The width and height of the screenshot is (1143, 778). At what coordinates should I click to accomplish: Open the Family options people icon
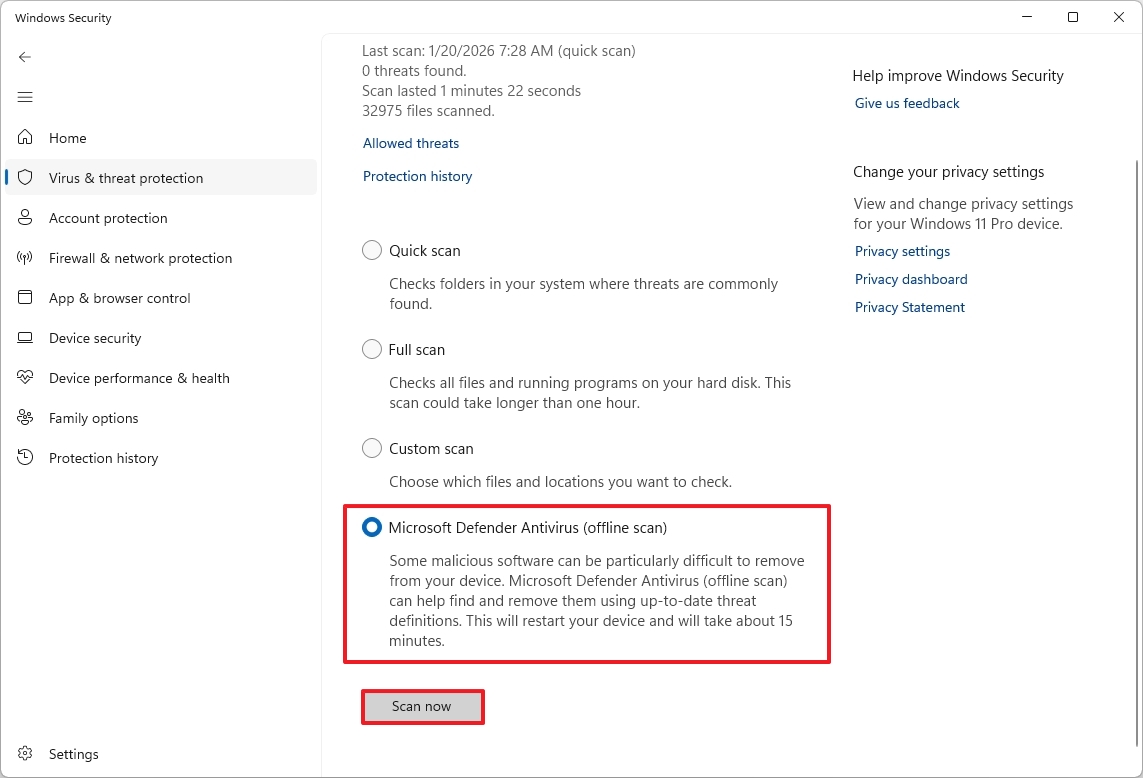25,418
